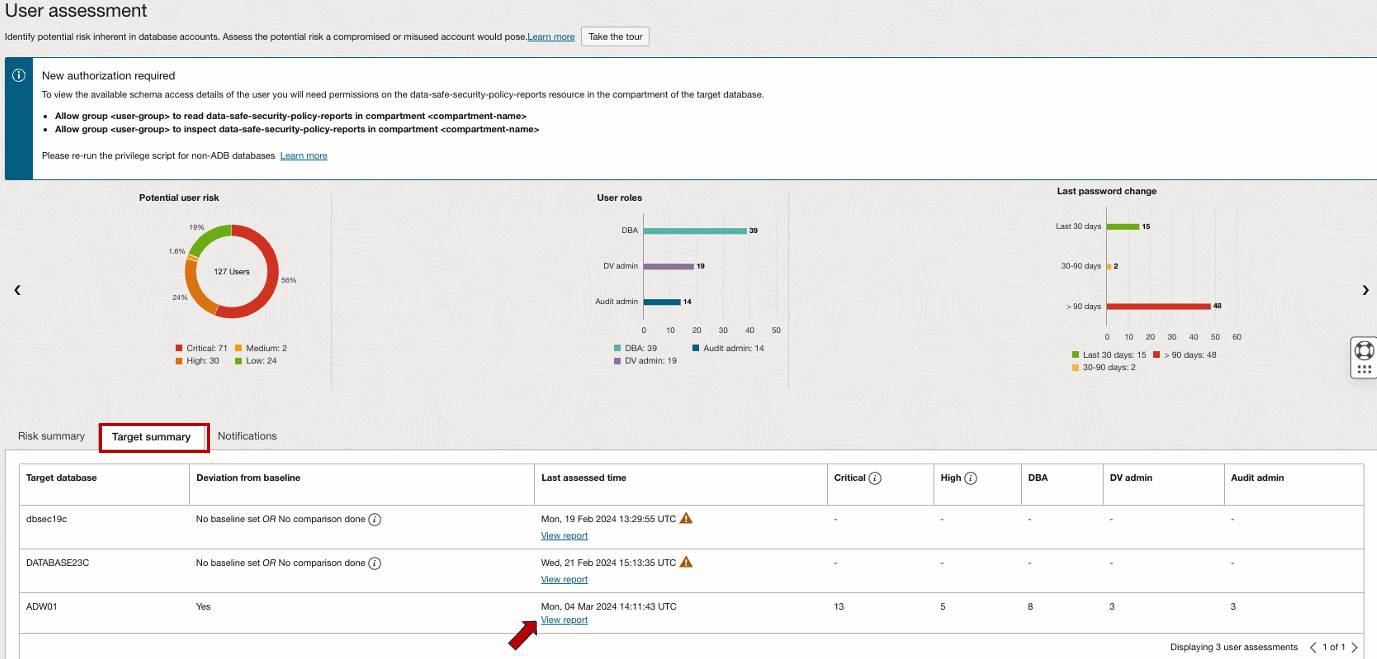This screenshot has width=1377, height=659.
Task: Click the 30-90 days: 2 legend entry
Action: (1103, 367)
